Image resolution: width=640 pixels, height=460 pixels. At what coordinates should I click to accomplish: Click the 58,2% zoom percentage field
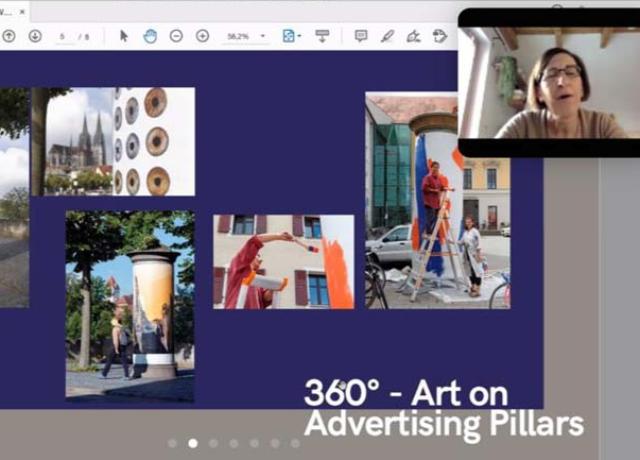(x=238, y=36)
